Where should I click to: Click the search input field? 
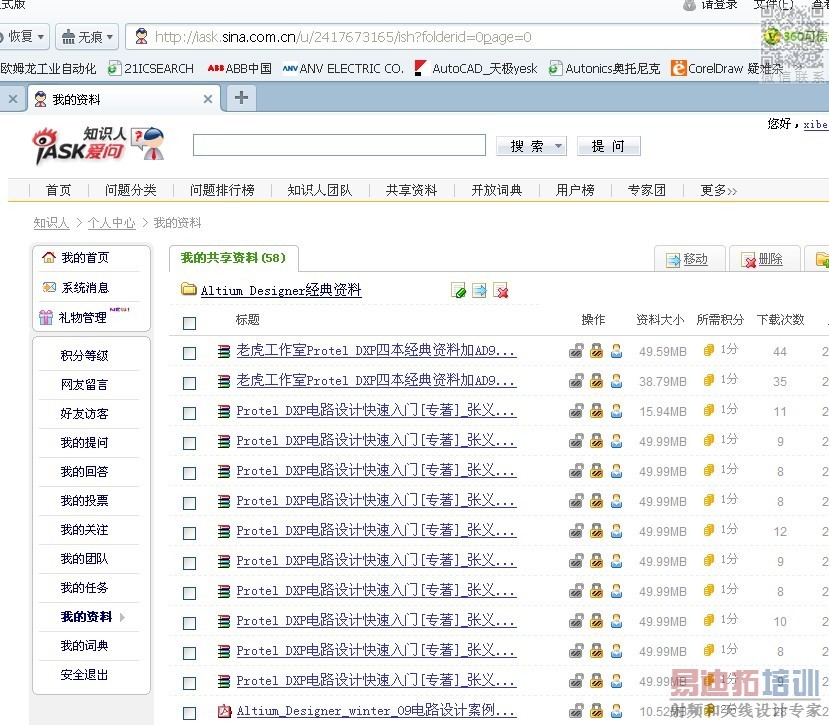click(339, 145)
